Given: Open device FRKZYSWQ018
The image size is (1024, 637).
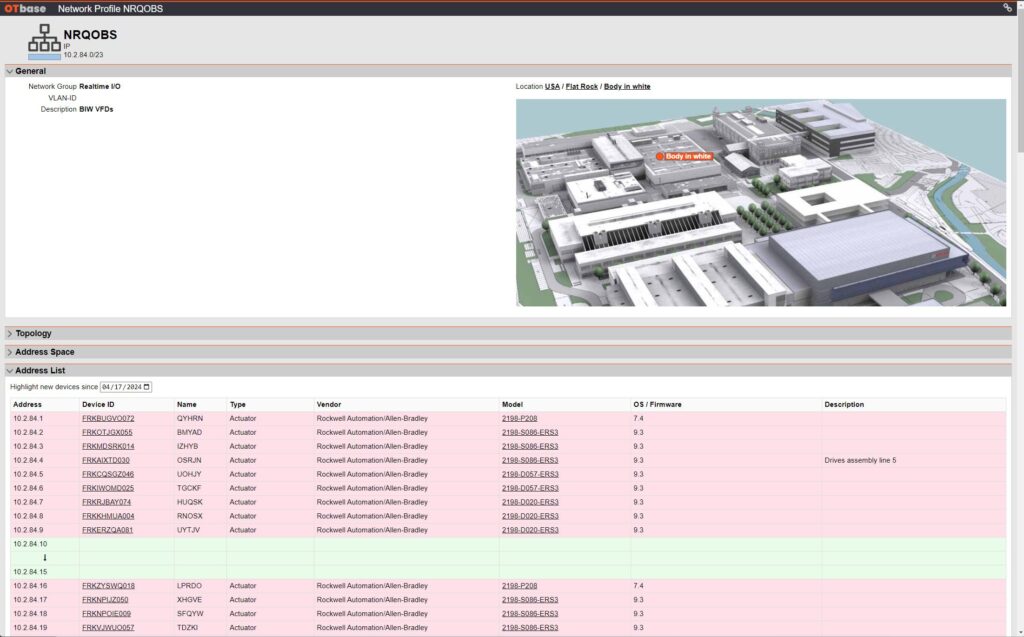Looking at the screenshot, I should (108, 586).
